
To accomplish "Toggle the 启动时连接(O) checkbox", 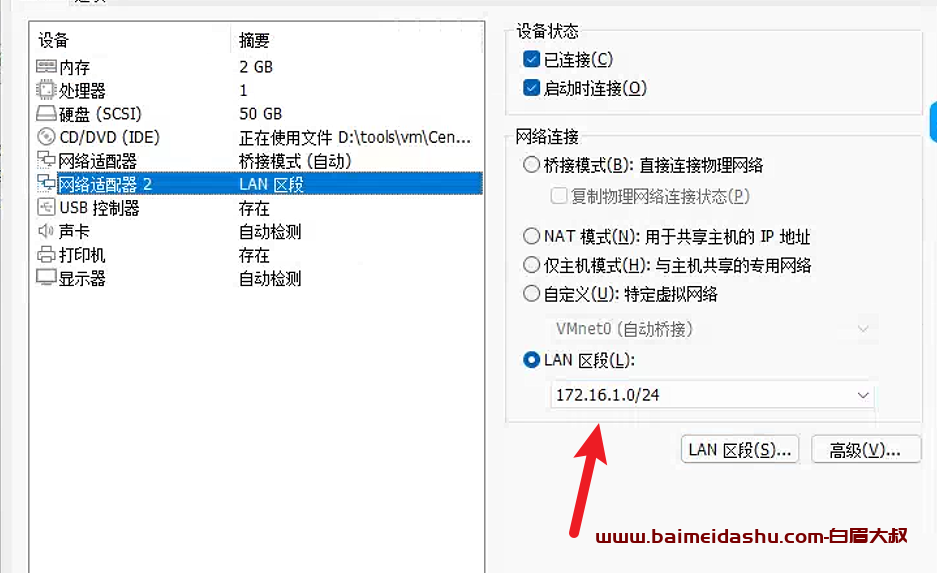I will 531,88.
